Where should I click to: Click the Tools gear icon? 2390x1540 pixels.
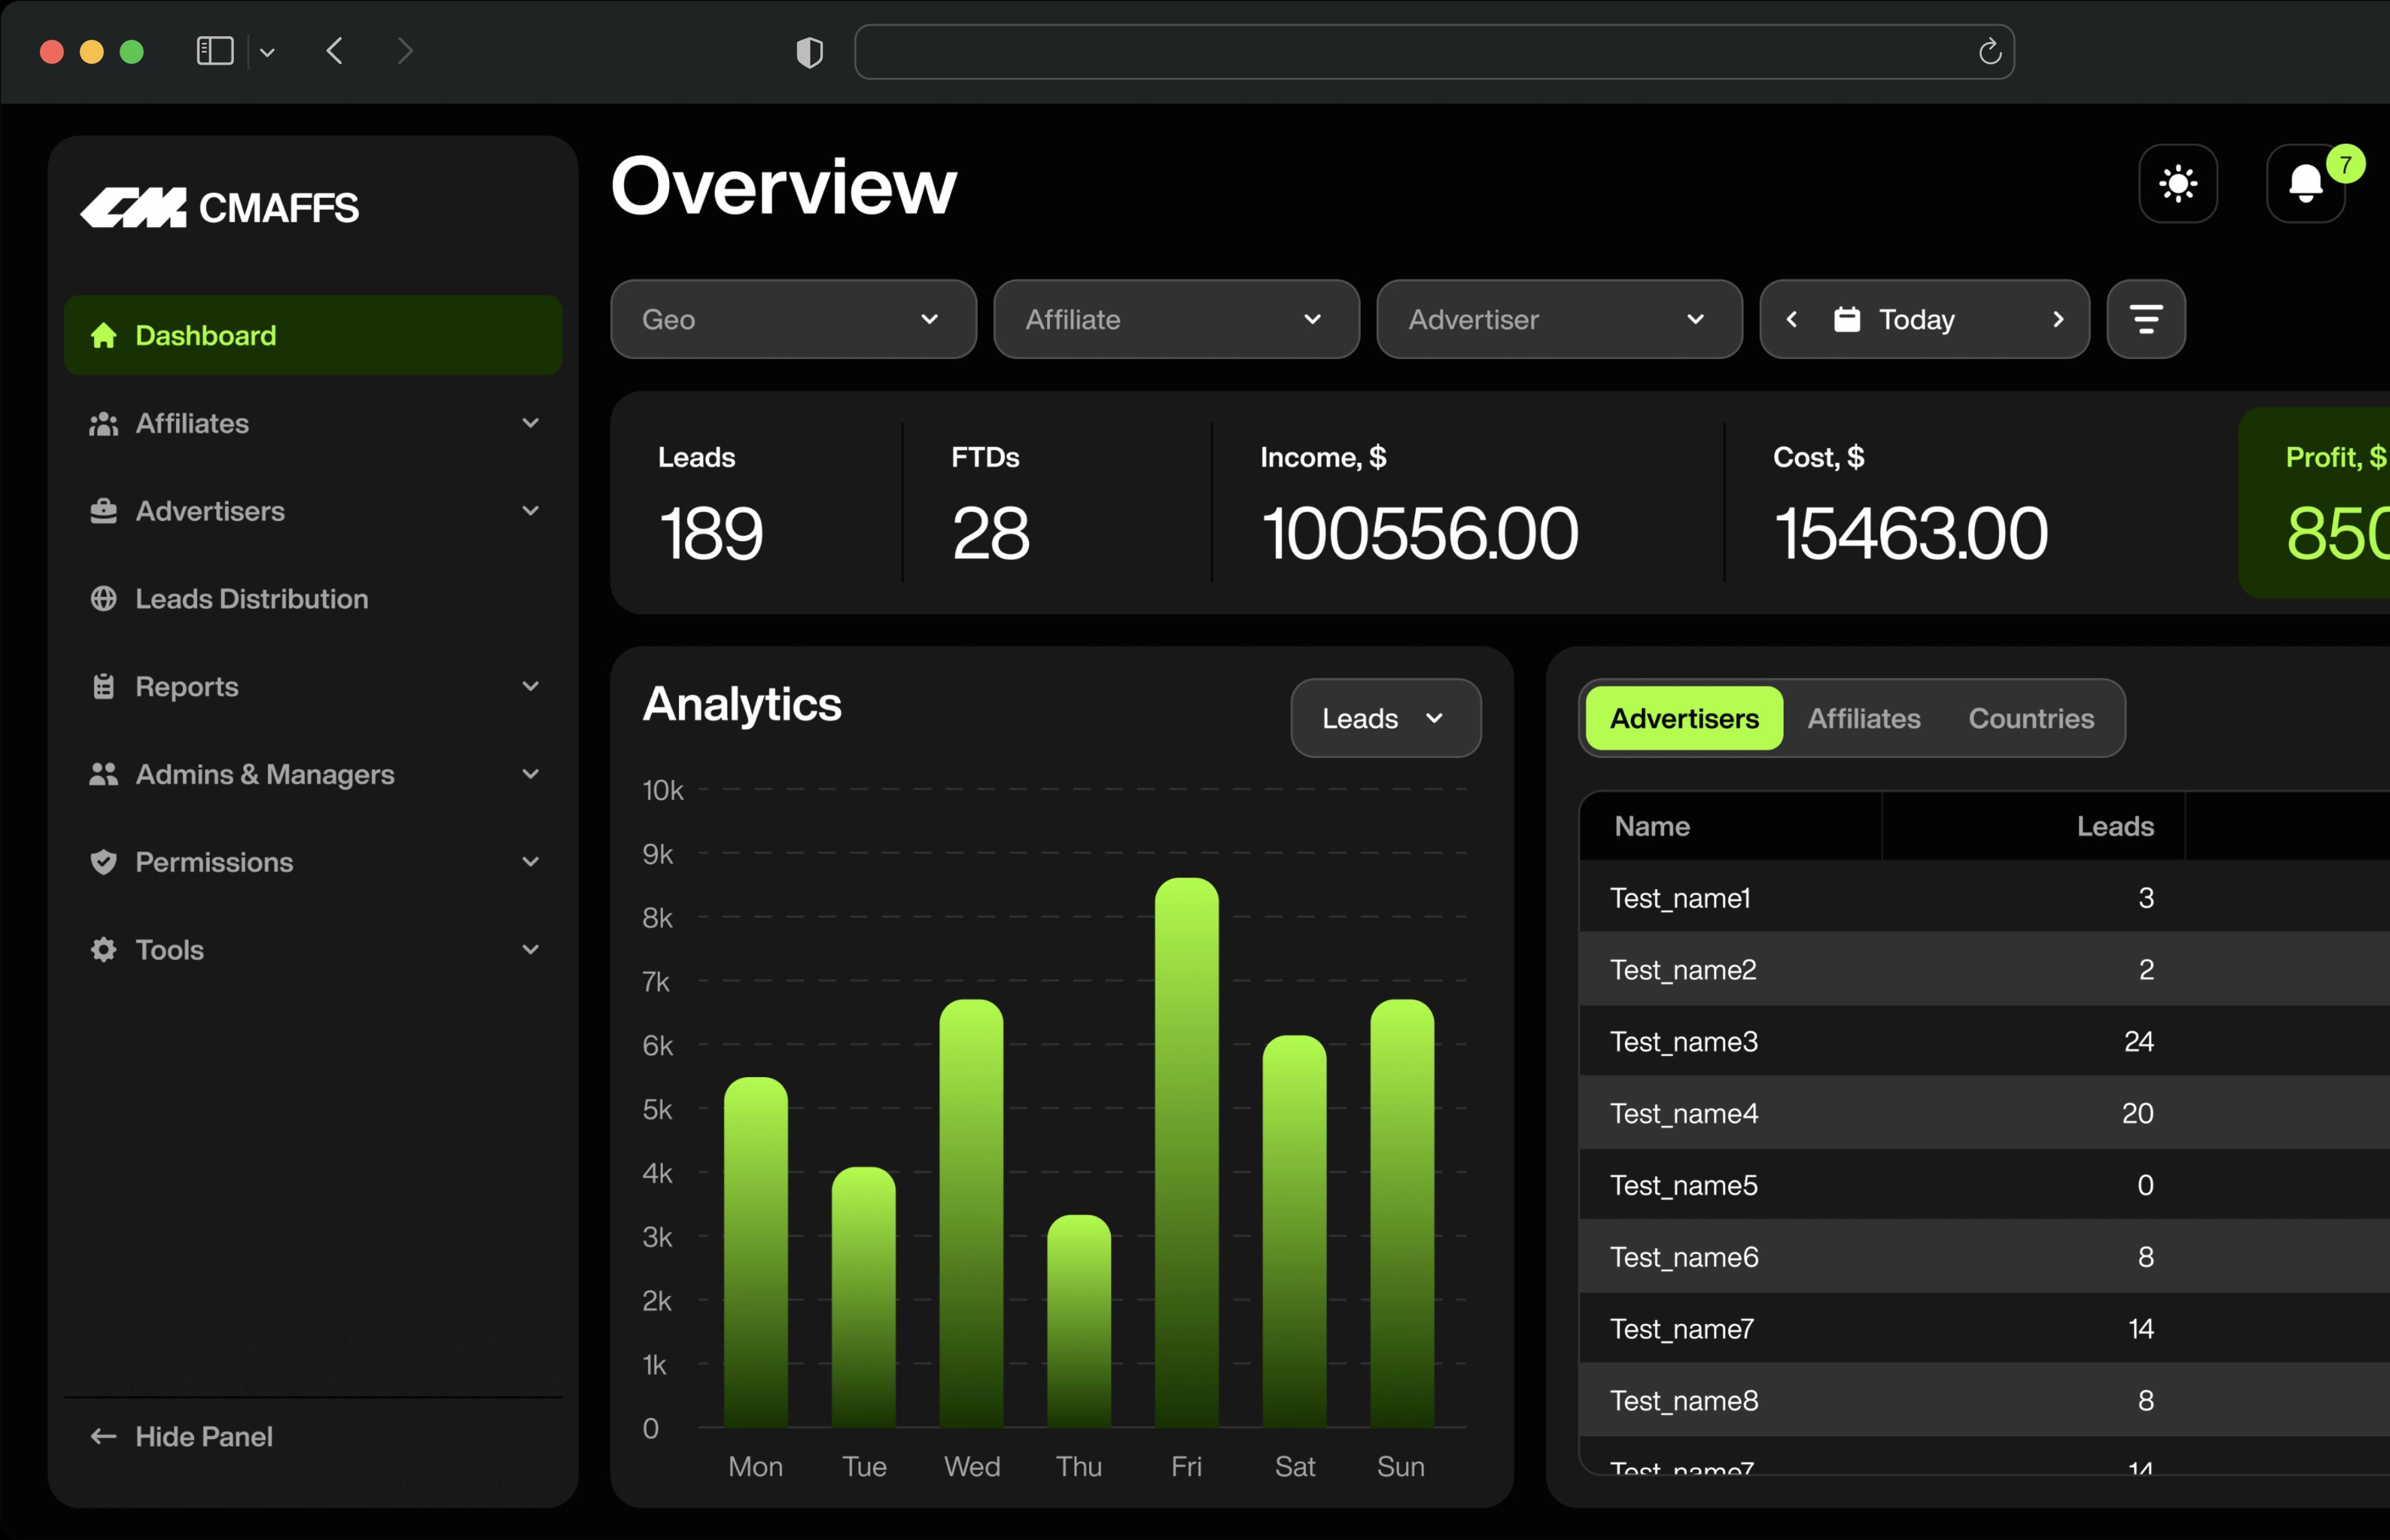click(x=104, y=949)
